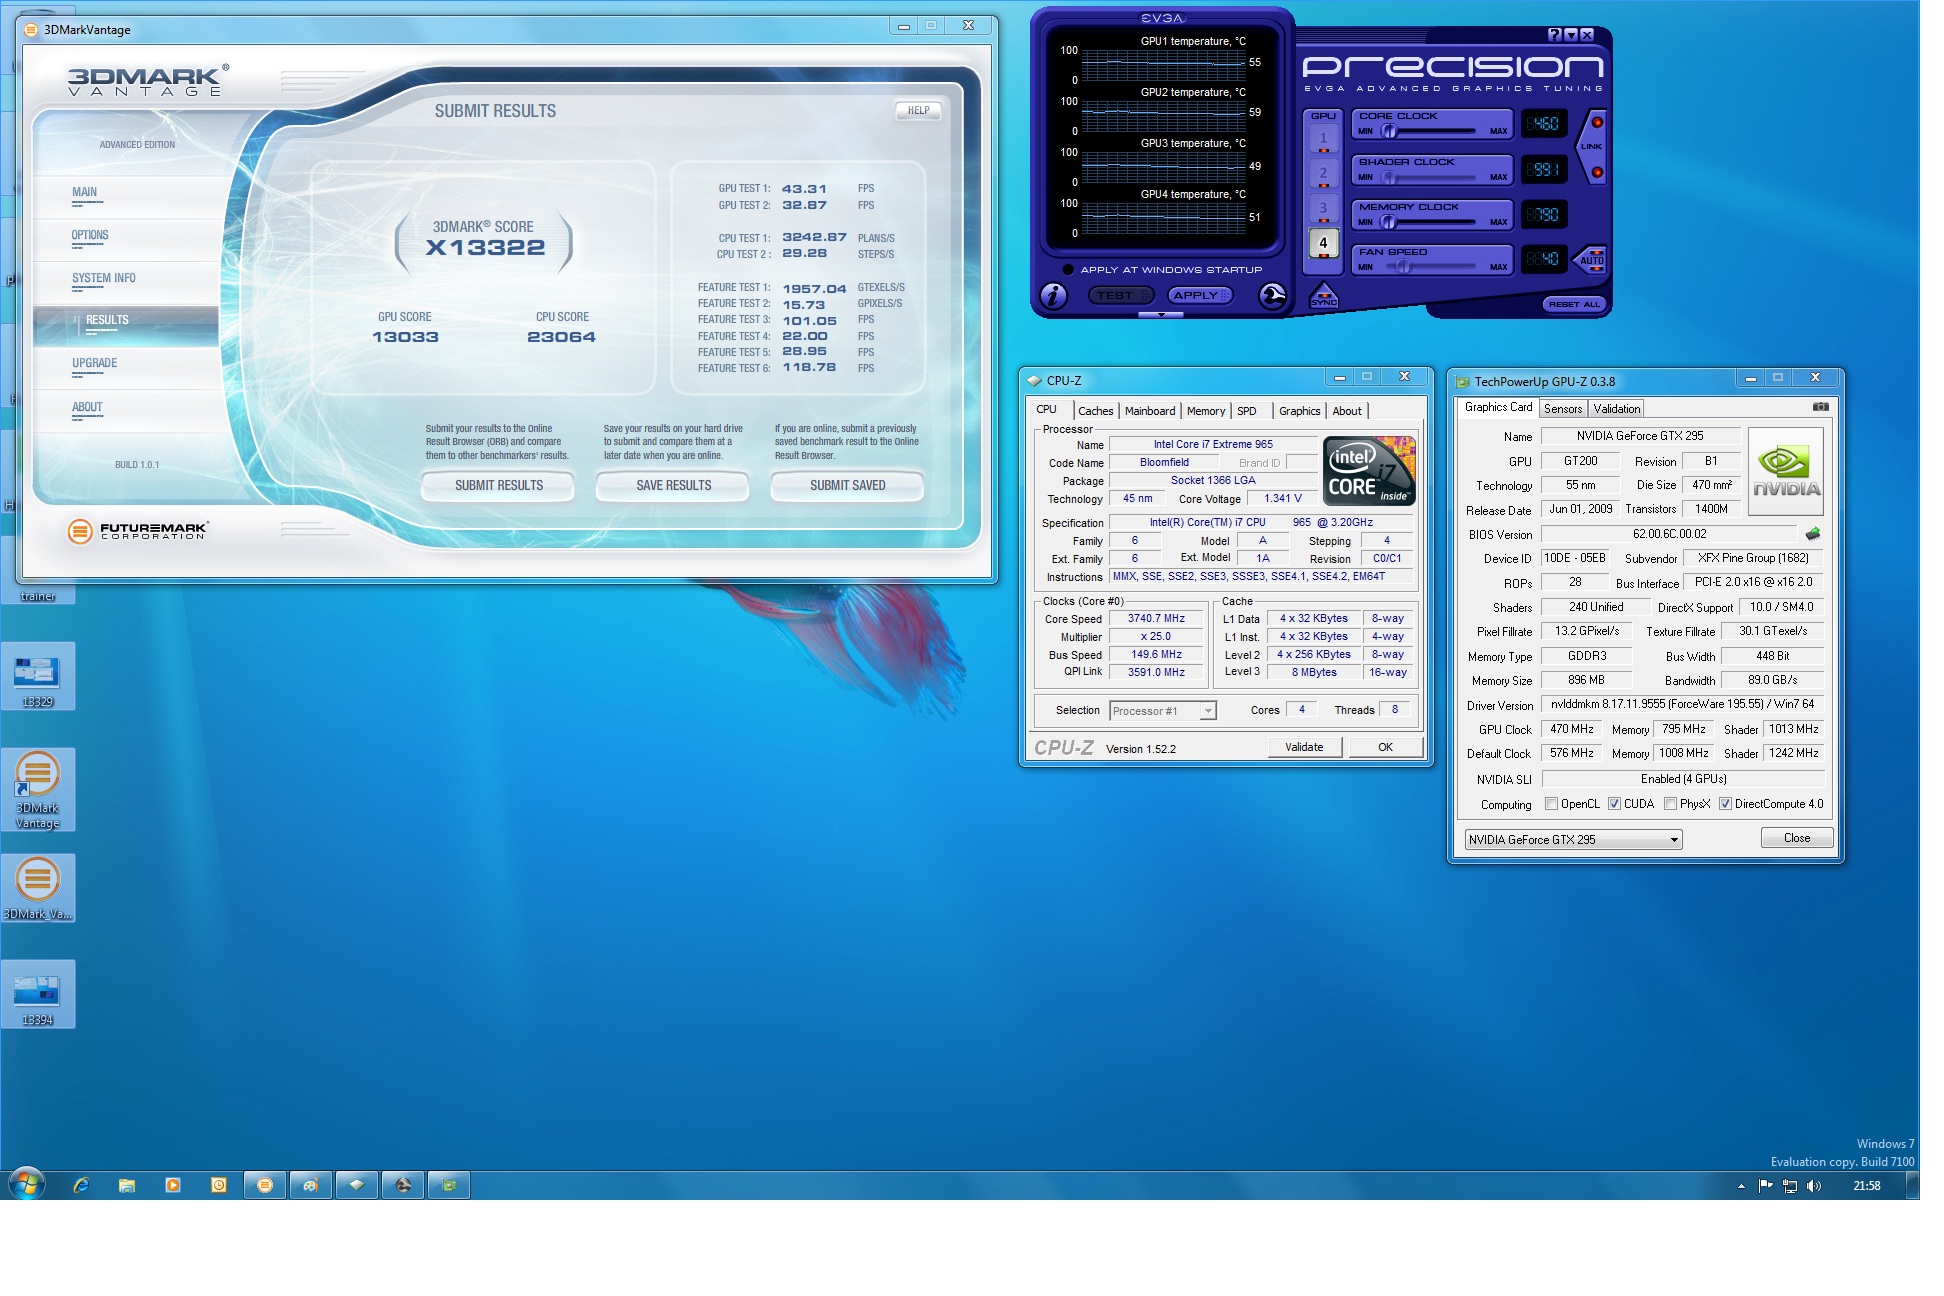
Task: Switch to Sensors tab in GPU-Z
Action: pos(1562,409)
